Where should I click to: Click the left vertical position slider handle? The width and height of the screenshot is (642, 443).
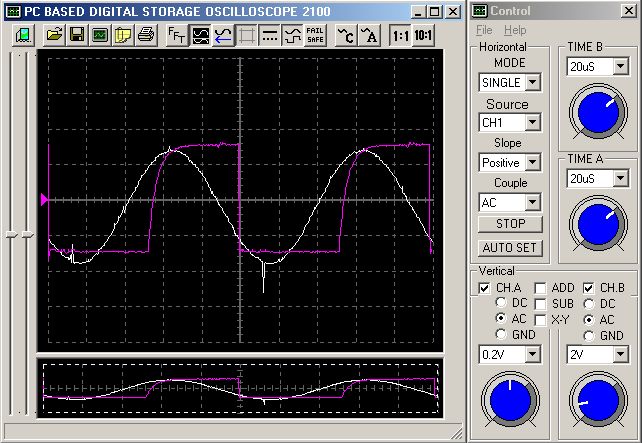click(11, 235)
